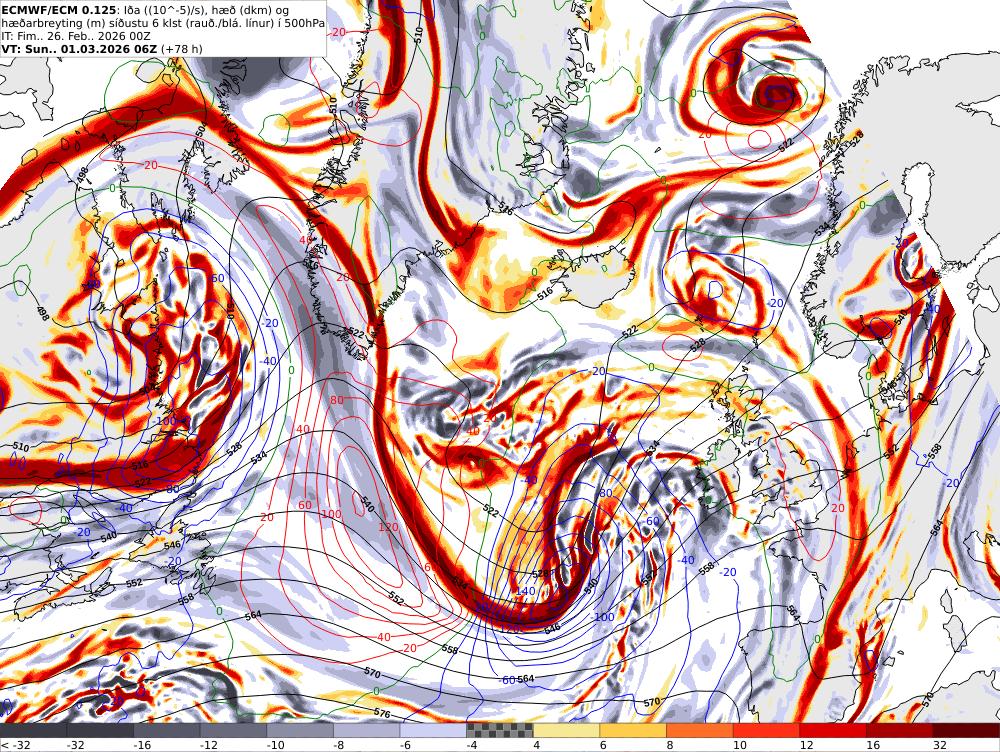Viewport: 1000px width, 752px height.
Task: Click the lavender swatch between -8 and -6
Action: pyautogui.click(x=367, y=731)
